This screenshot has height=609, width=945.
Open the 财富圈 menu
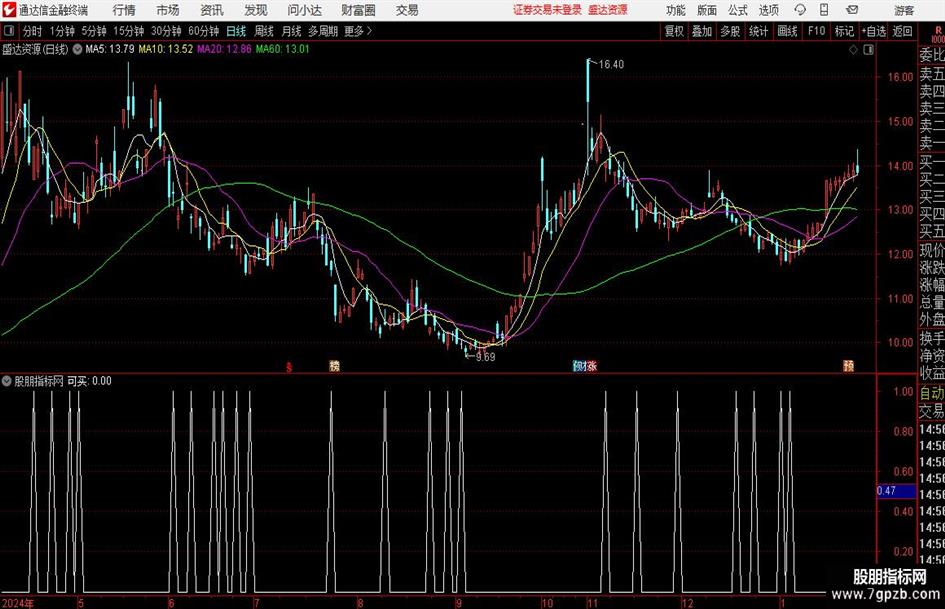tap(358, 10)
